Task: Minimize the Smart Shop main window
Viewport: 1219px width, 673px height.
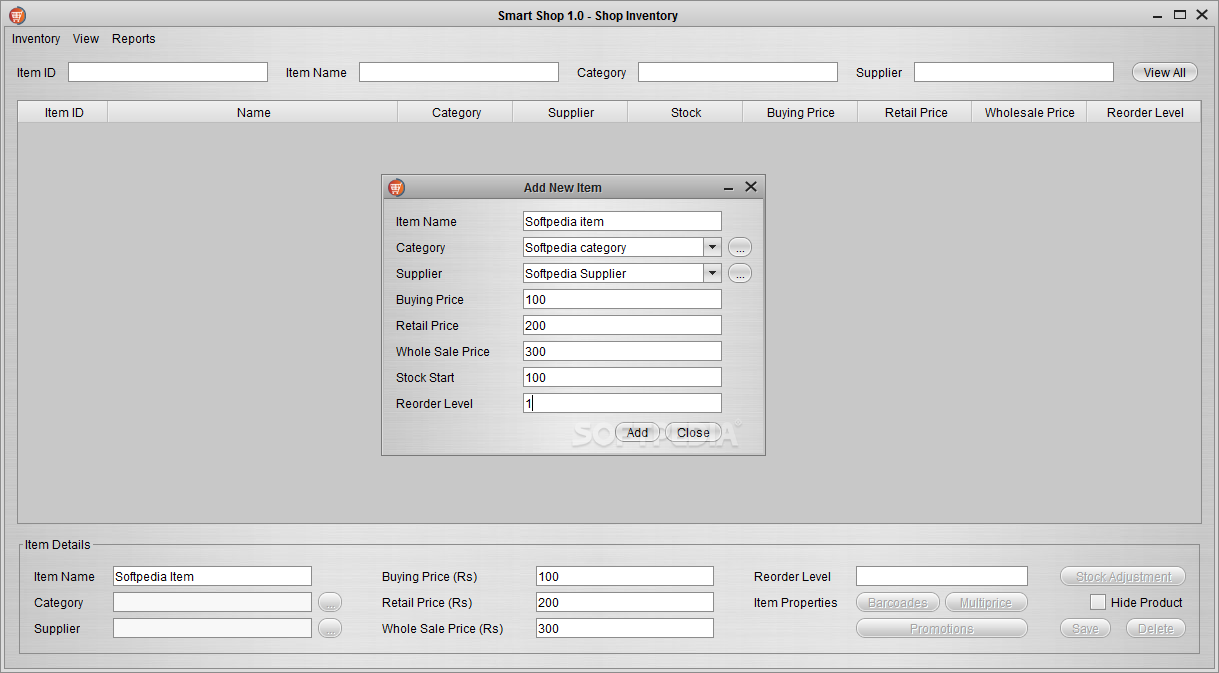Action: click(1157, 15)
